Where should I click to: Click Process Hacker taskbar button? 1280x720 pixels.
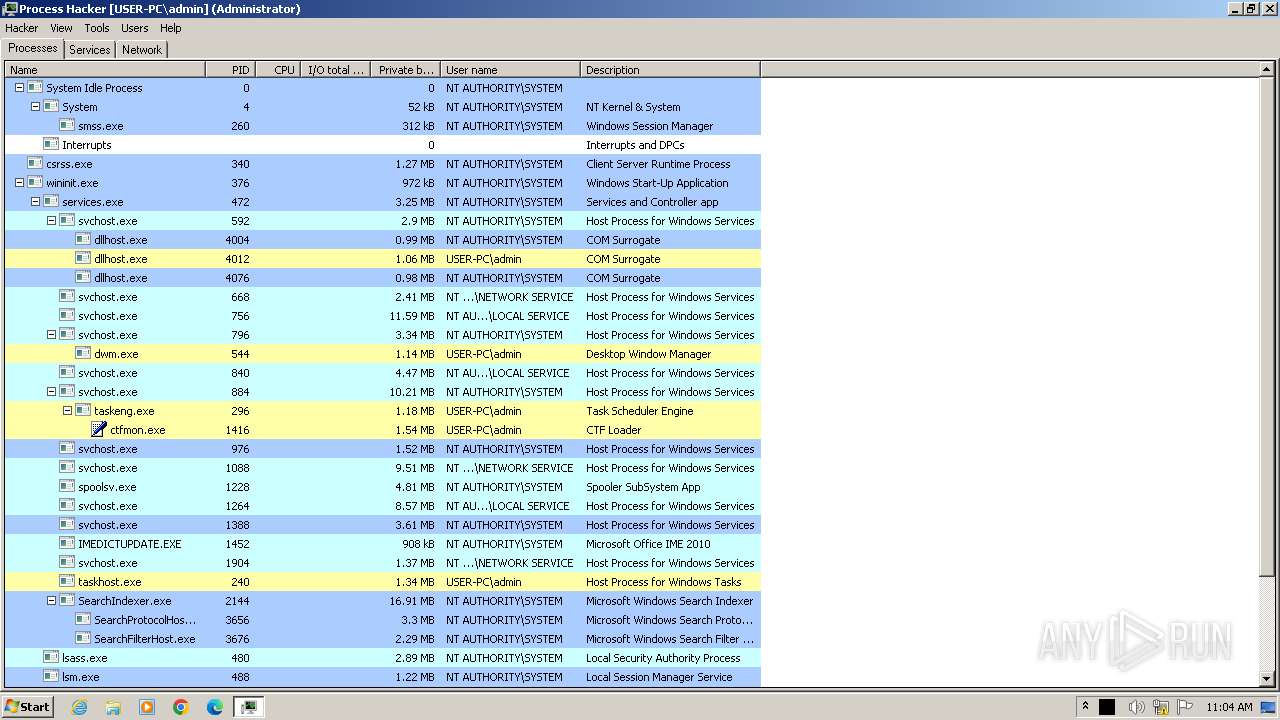(248, 707)
